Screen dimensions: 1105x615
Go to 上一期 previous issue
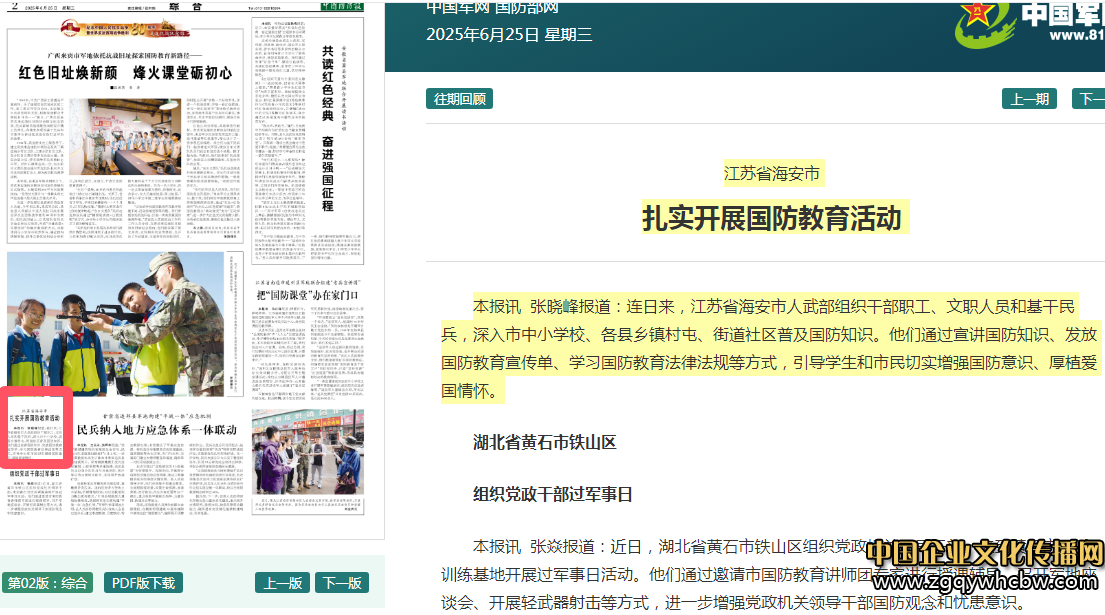point(1028,98)
